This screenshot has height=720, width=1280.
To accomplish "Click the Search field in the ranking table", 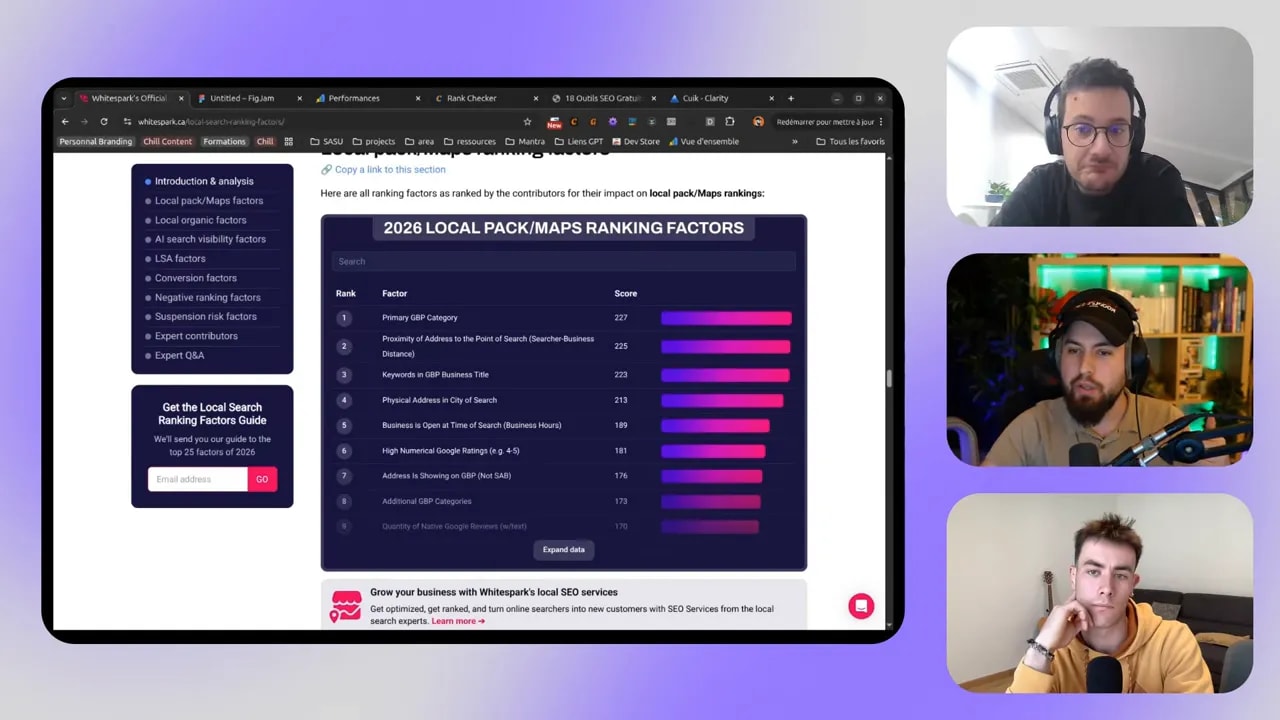I will (564, 261).
